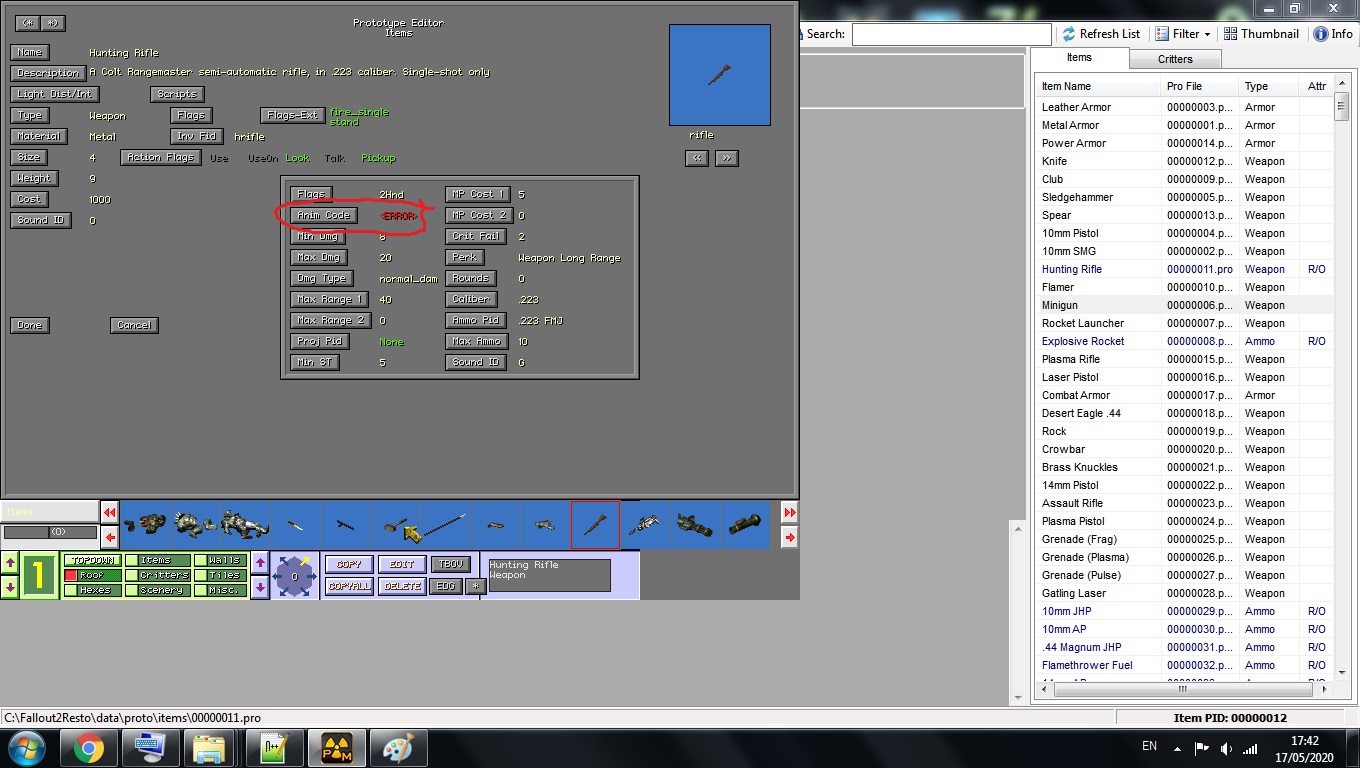Click the (* button at top-left
This screenshot has height=768, width=1360.
tap(28, 22)
